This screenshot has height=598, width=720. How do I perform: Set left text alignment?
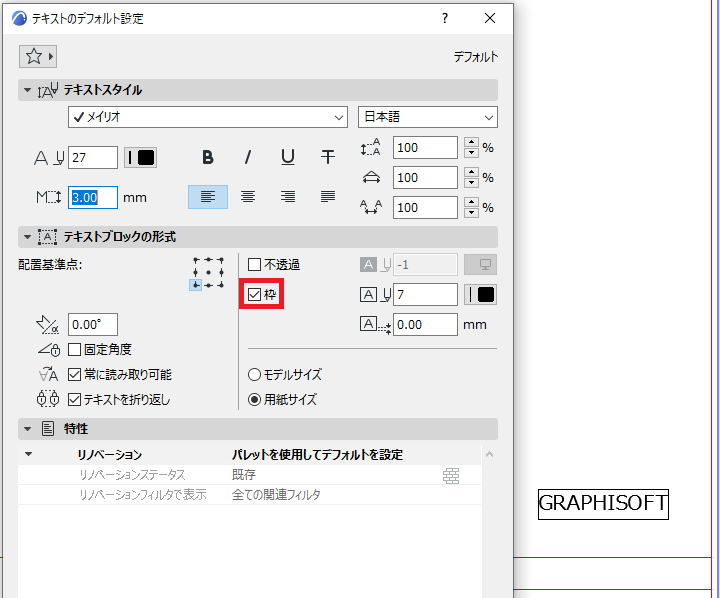click(x=208, y=197)
